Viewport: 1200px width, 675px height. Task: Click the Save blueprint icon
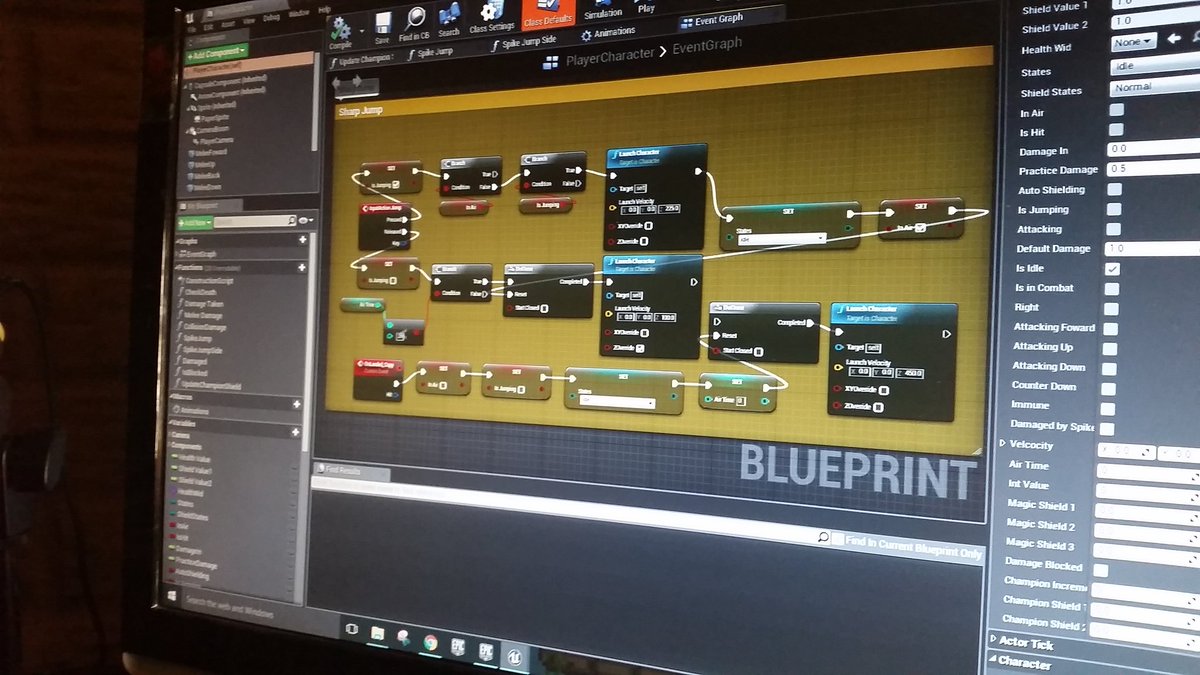383,28
